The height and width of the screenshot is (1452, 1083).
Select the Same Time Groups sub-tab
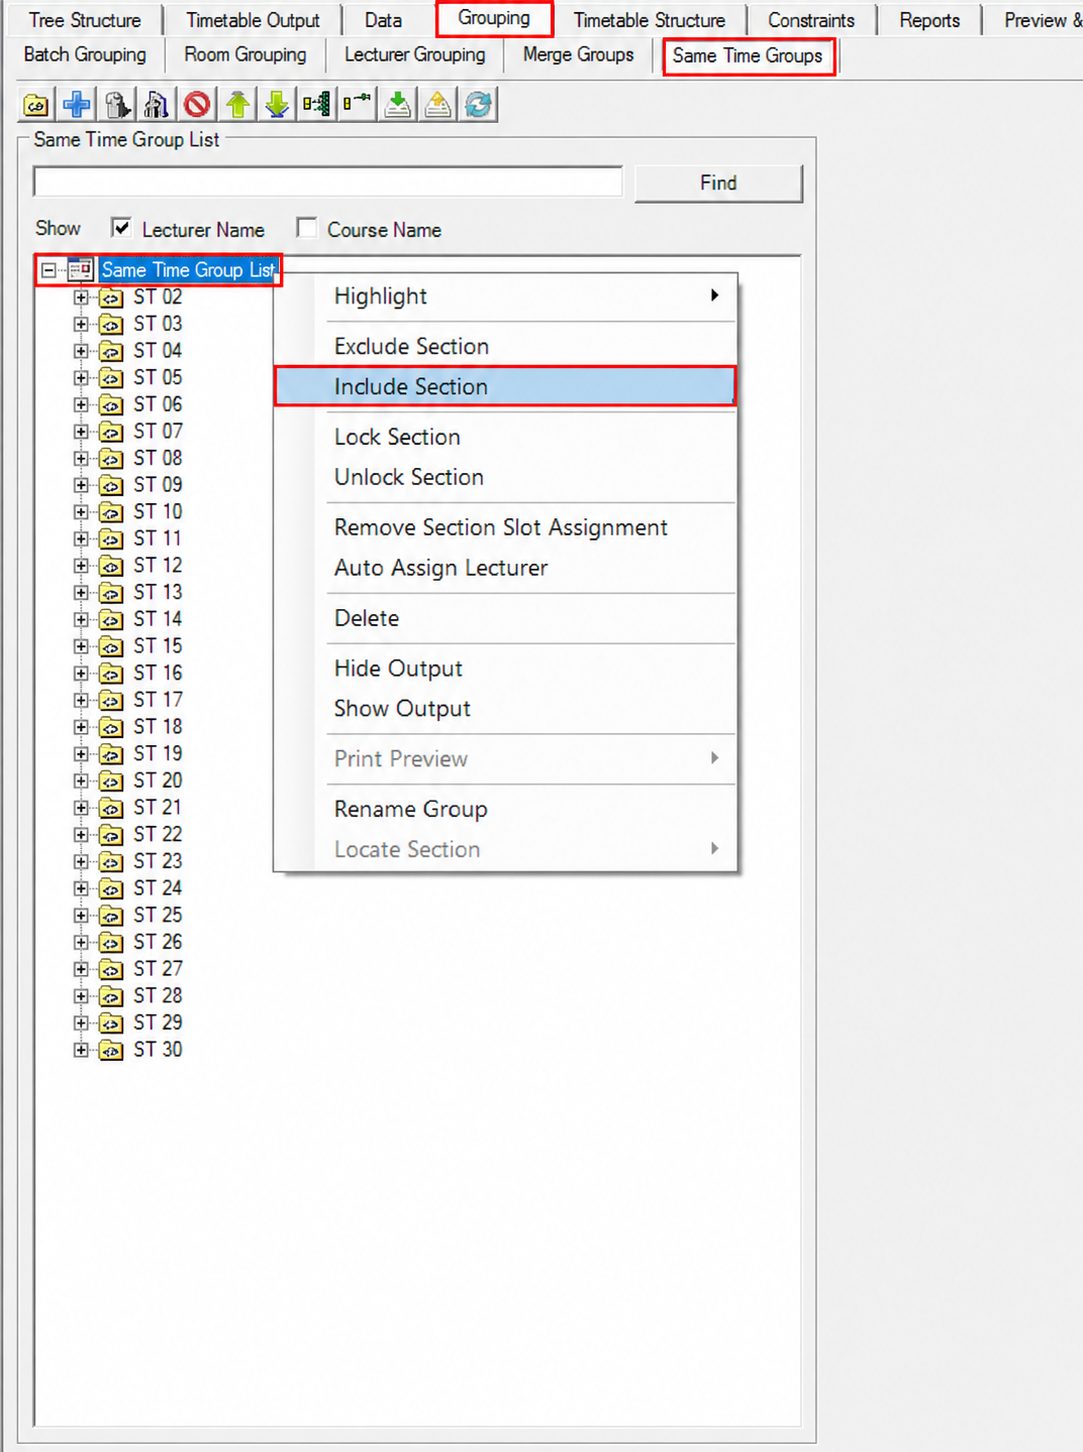748,56
